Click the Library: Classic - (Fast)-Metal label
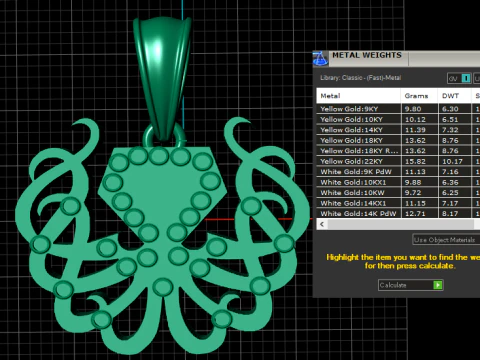The image size is (480, 360). (x=360, y=78)
